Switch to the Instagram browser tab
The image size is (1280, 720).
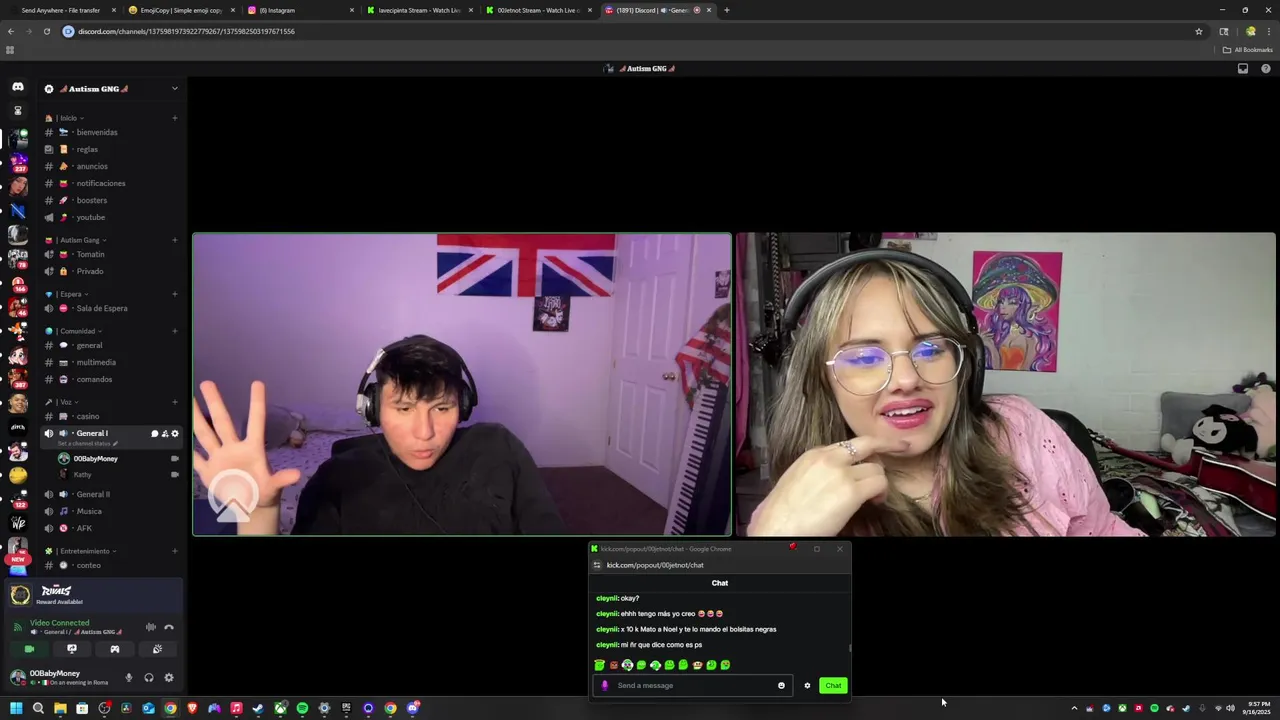point(299,10)
